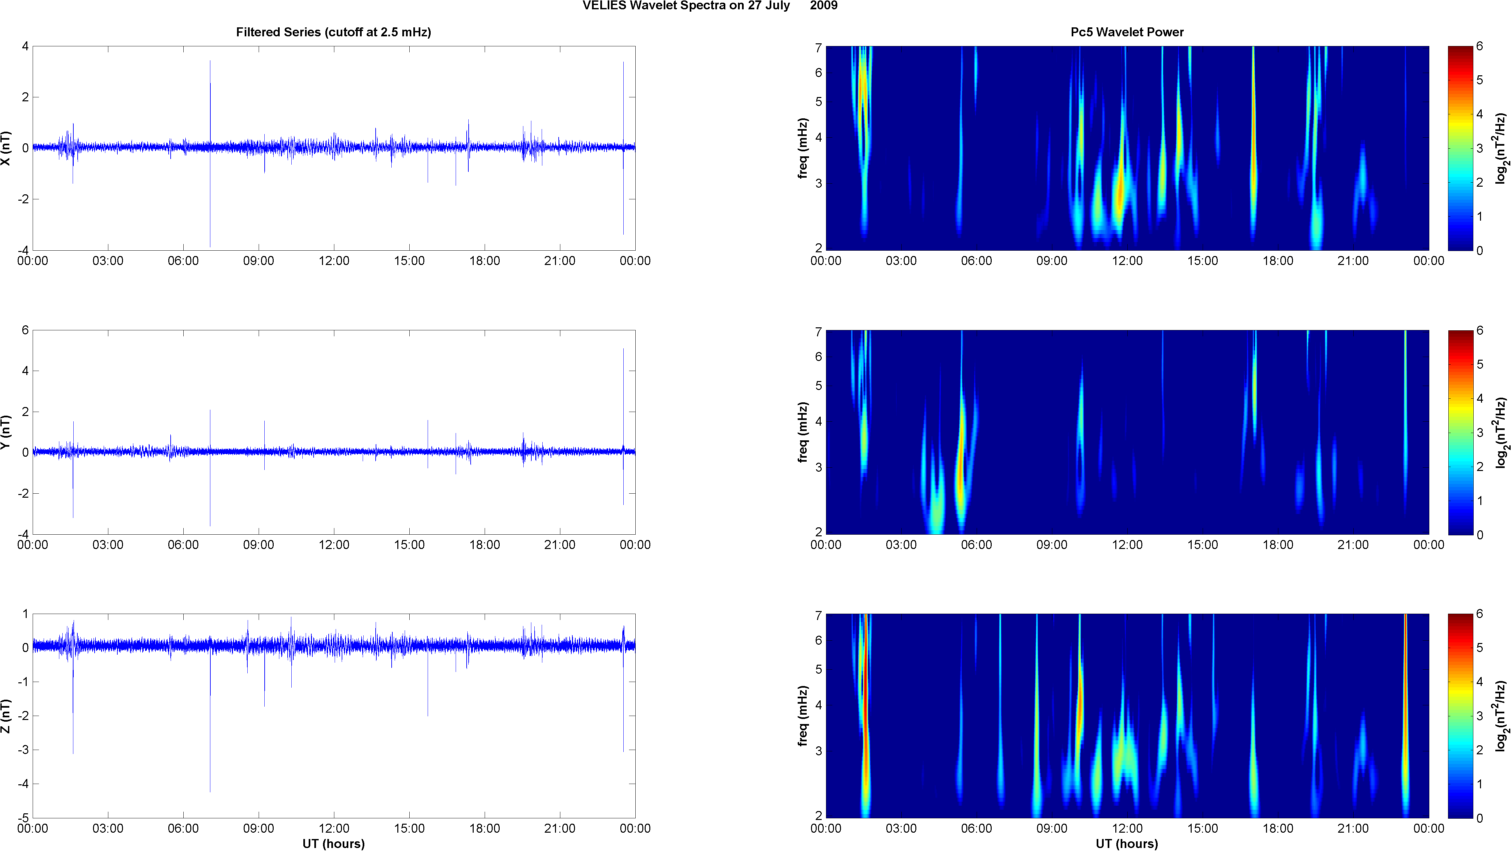Screen dimensions: 1511x851
Task: Click the colorbar beside the Y wavelet spectrogram
Action: (1460, 432)
